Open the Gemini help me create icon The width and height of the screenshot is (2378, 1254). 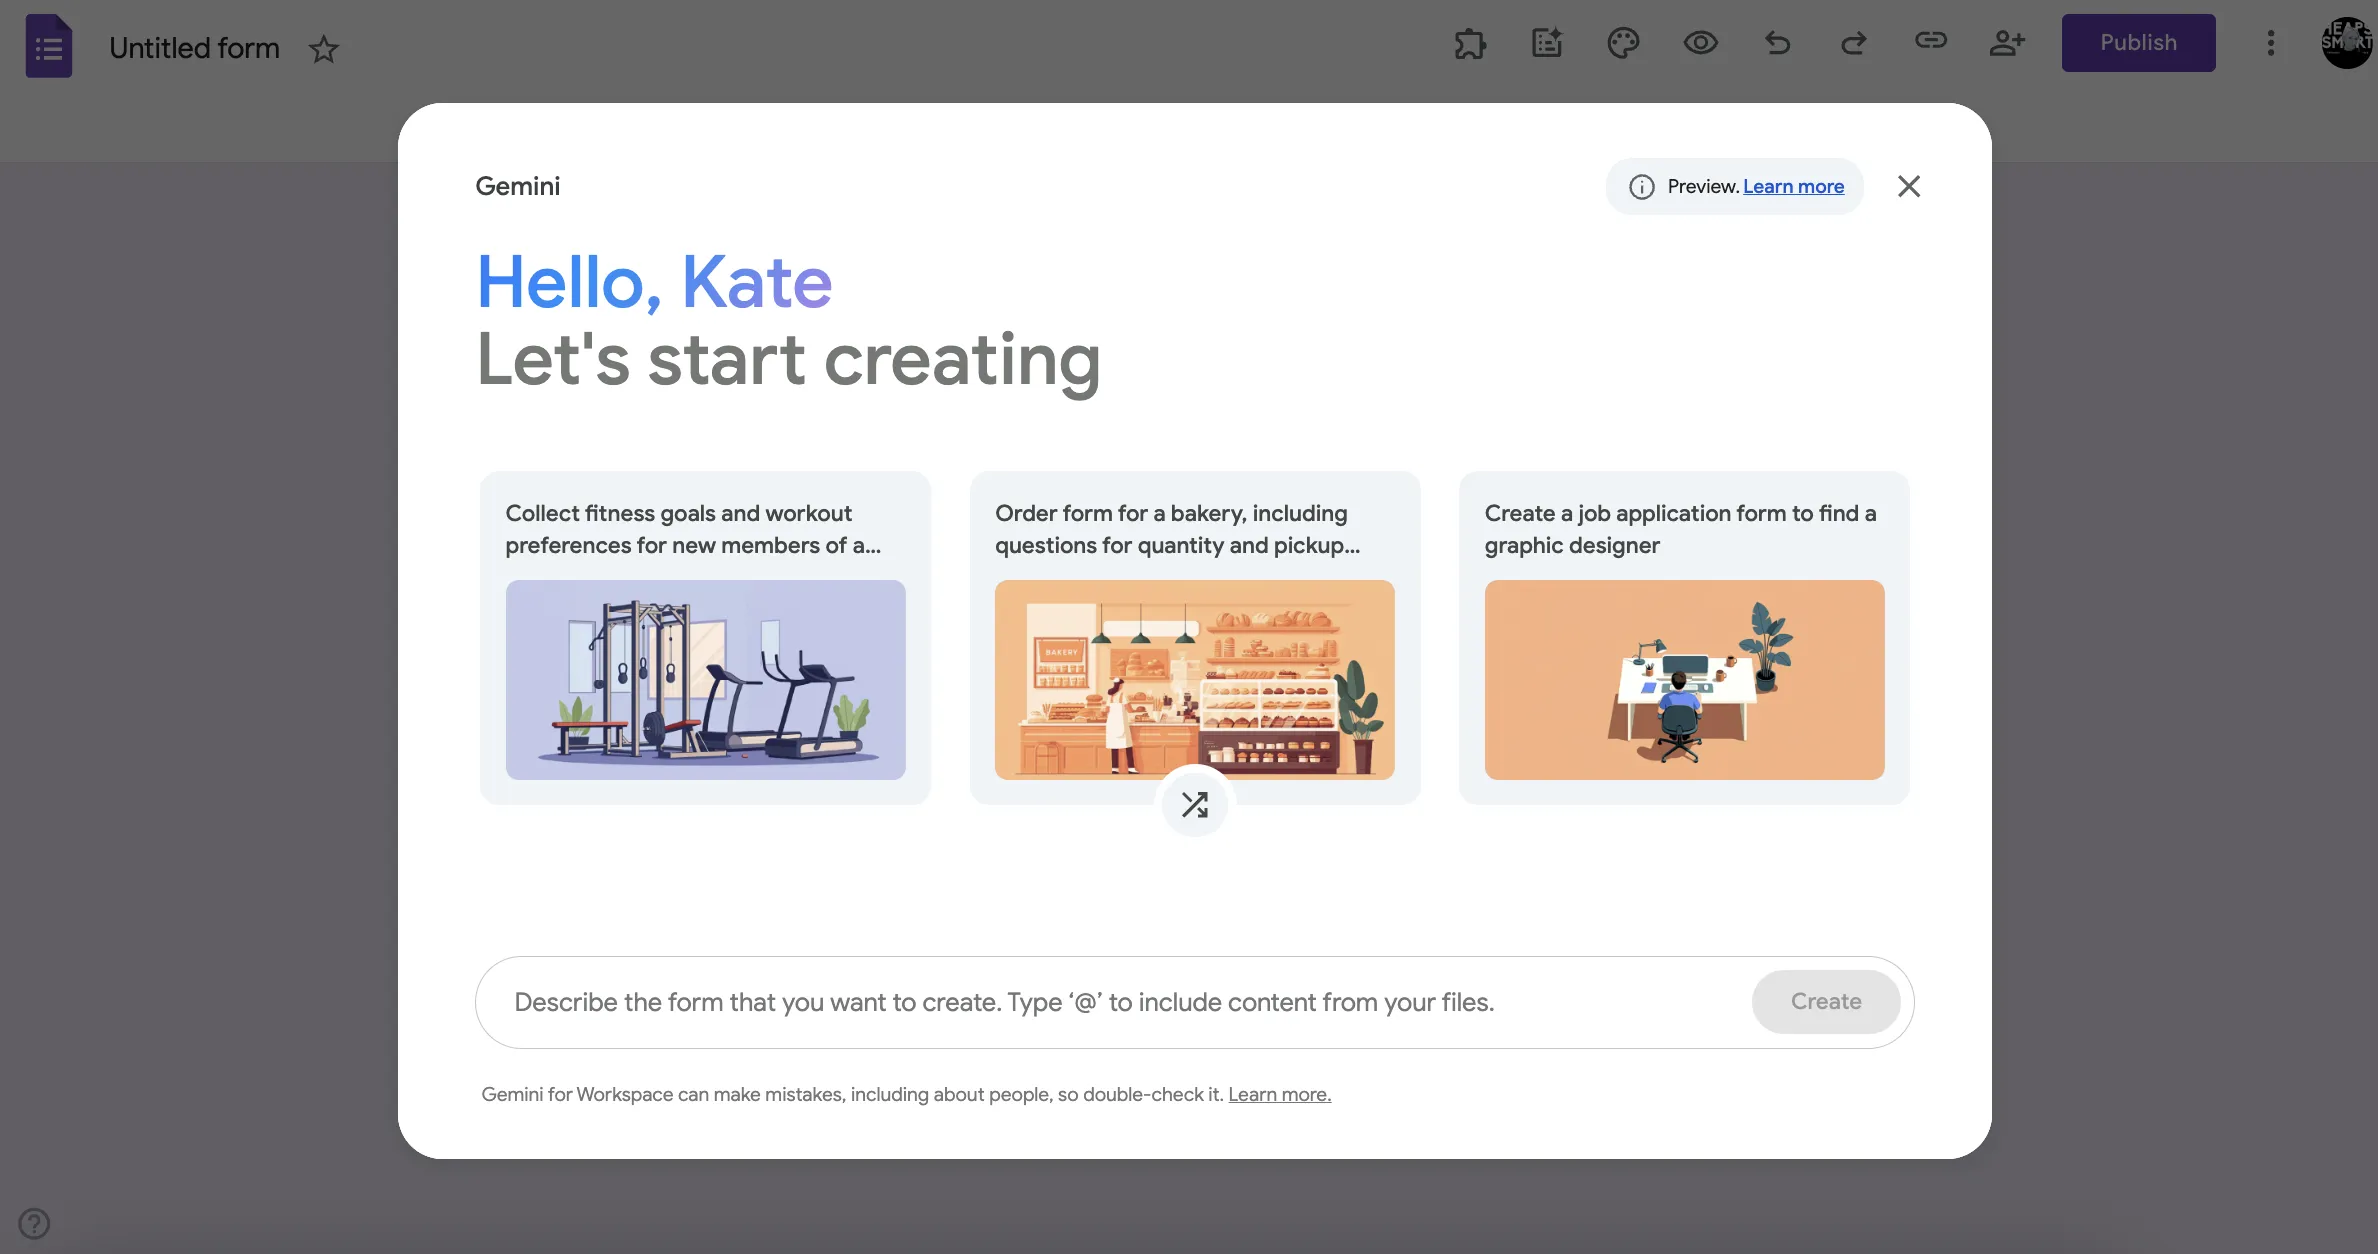[x=1547, y=43]
